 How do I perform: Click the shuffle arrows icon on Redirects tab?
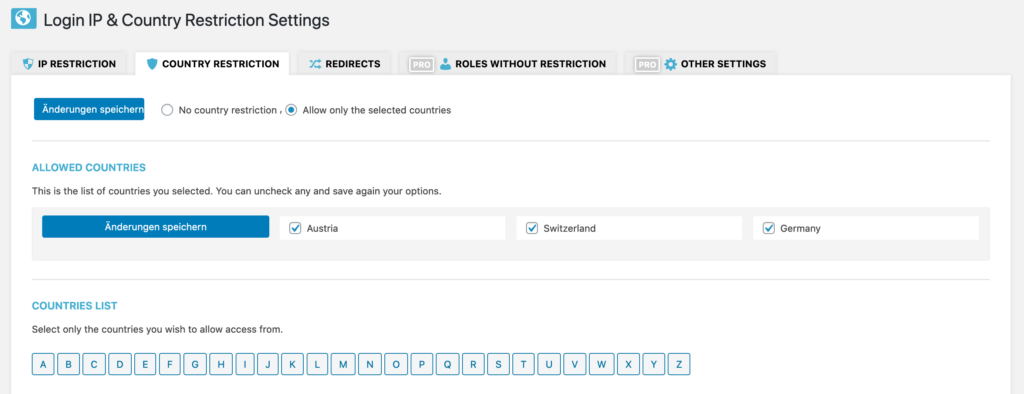315,64
